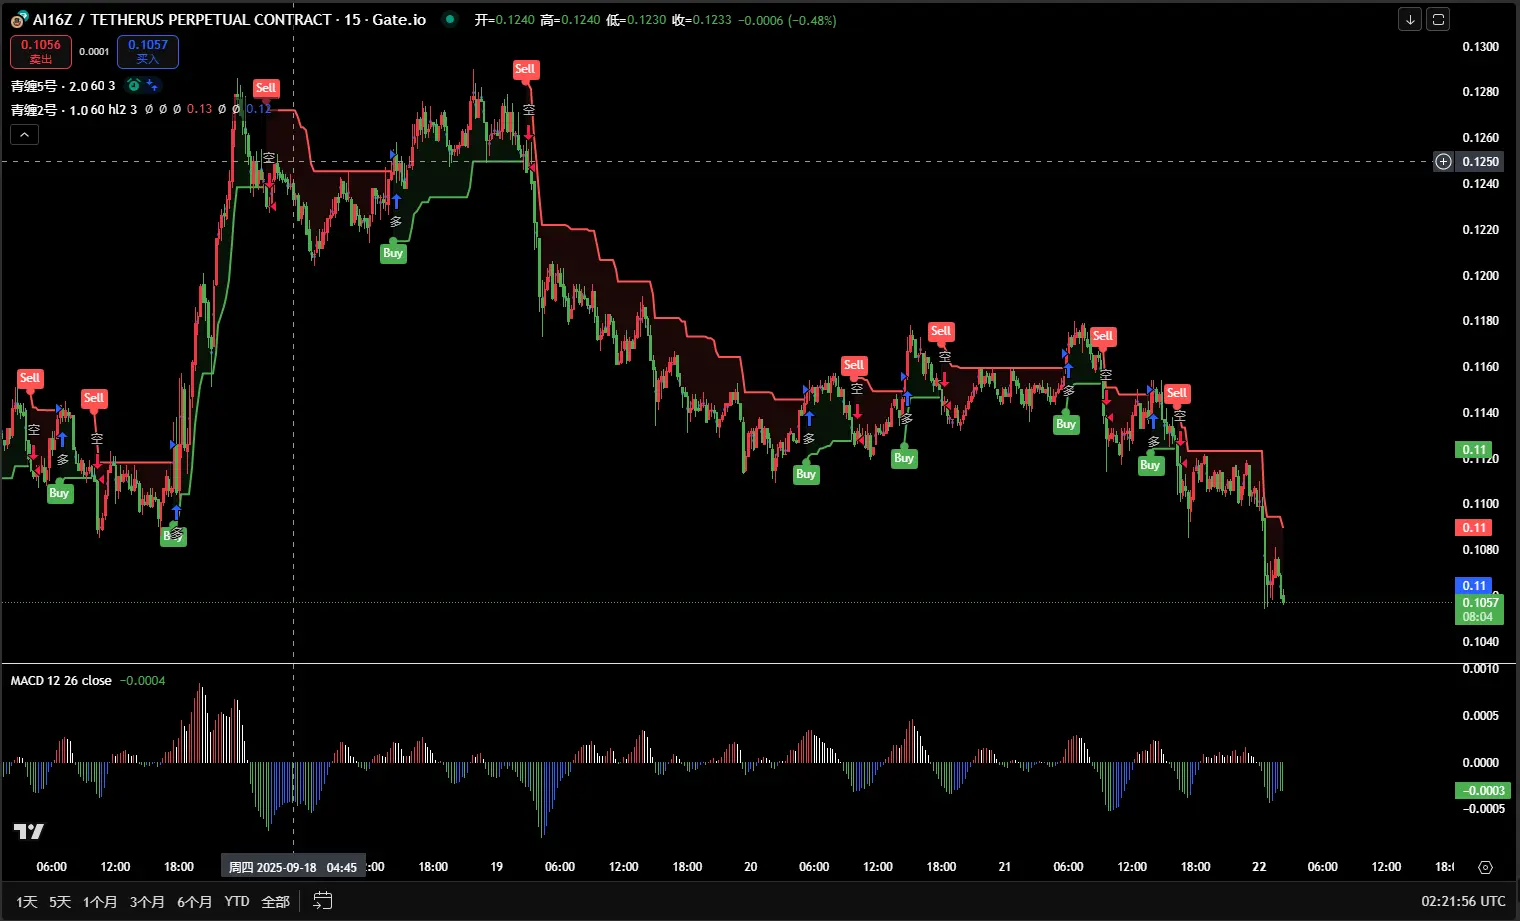Click the MACD 12 26 close legend
Image resolution: width=1520 pixels, height=921 pixels.
(x=61, y=680)
